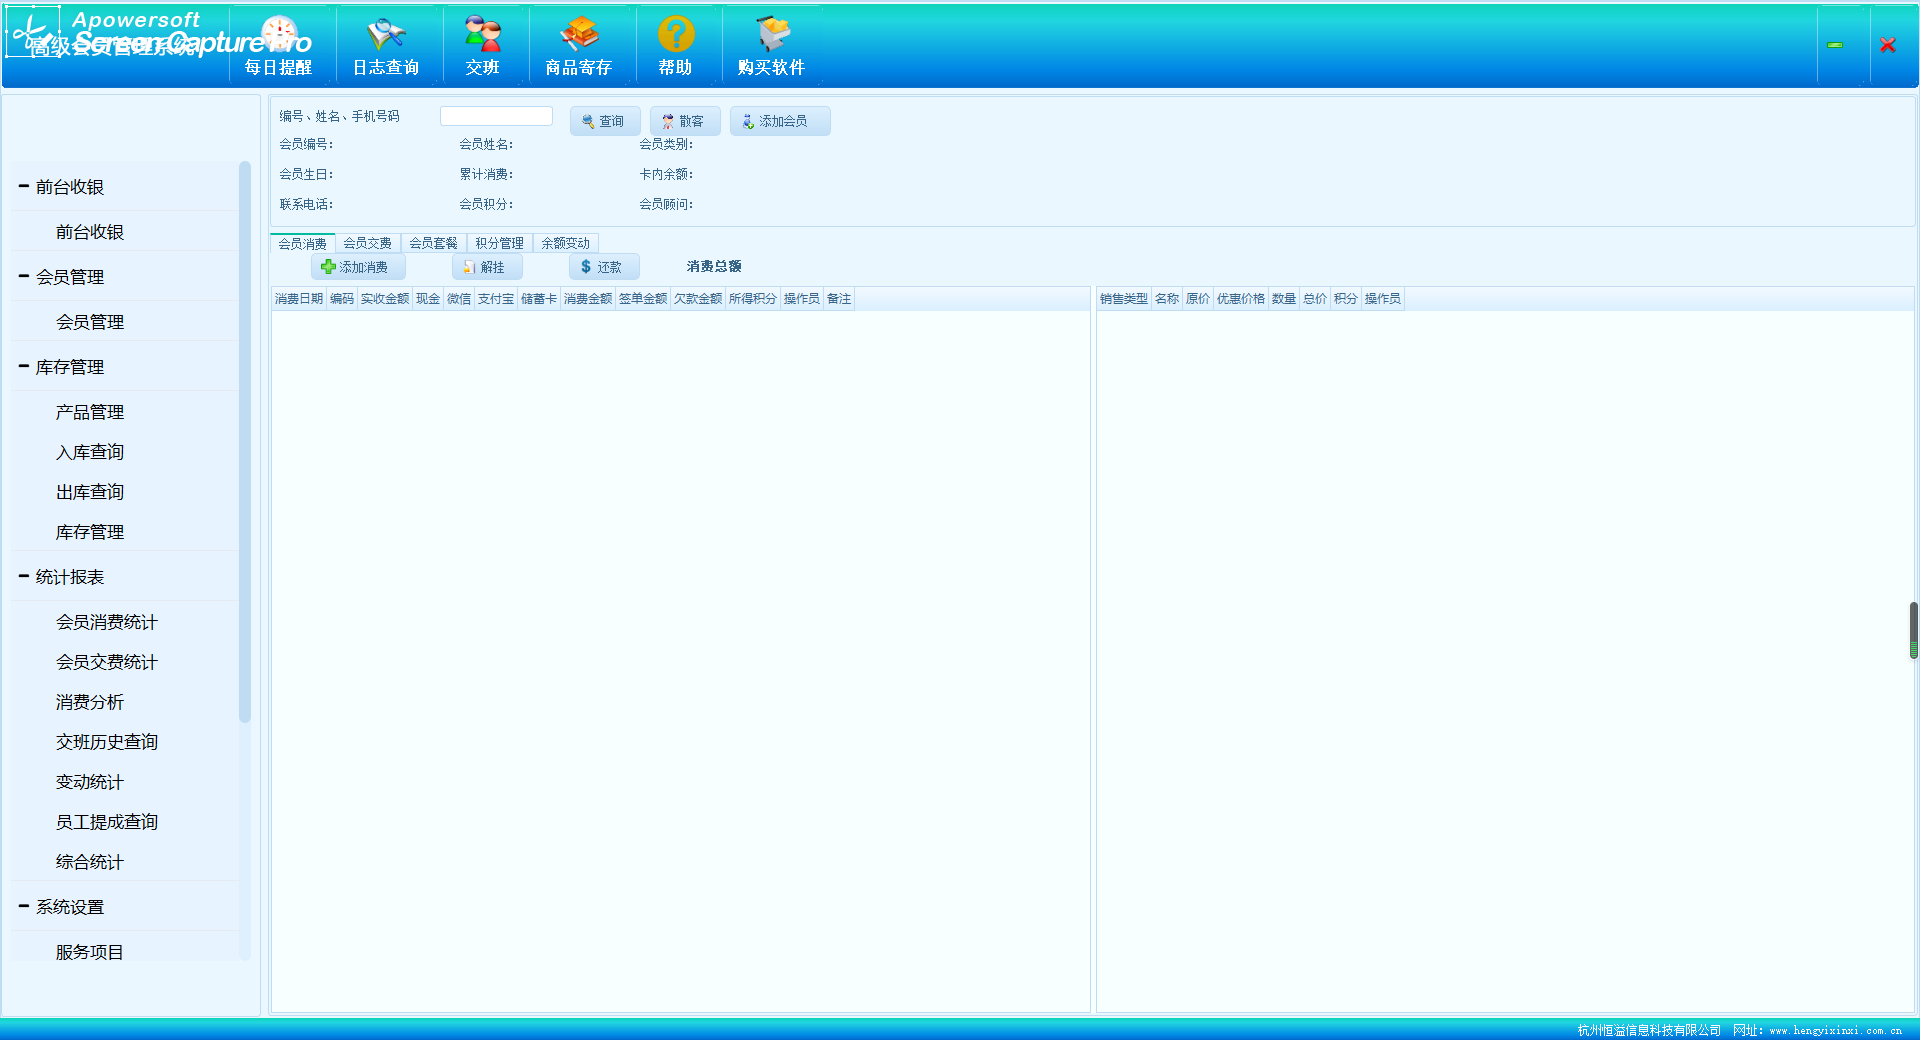Click the 查询 search button
This screenshot has width=1920, height=1040.
coord(604,121)
